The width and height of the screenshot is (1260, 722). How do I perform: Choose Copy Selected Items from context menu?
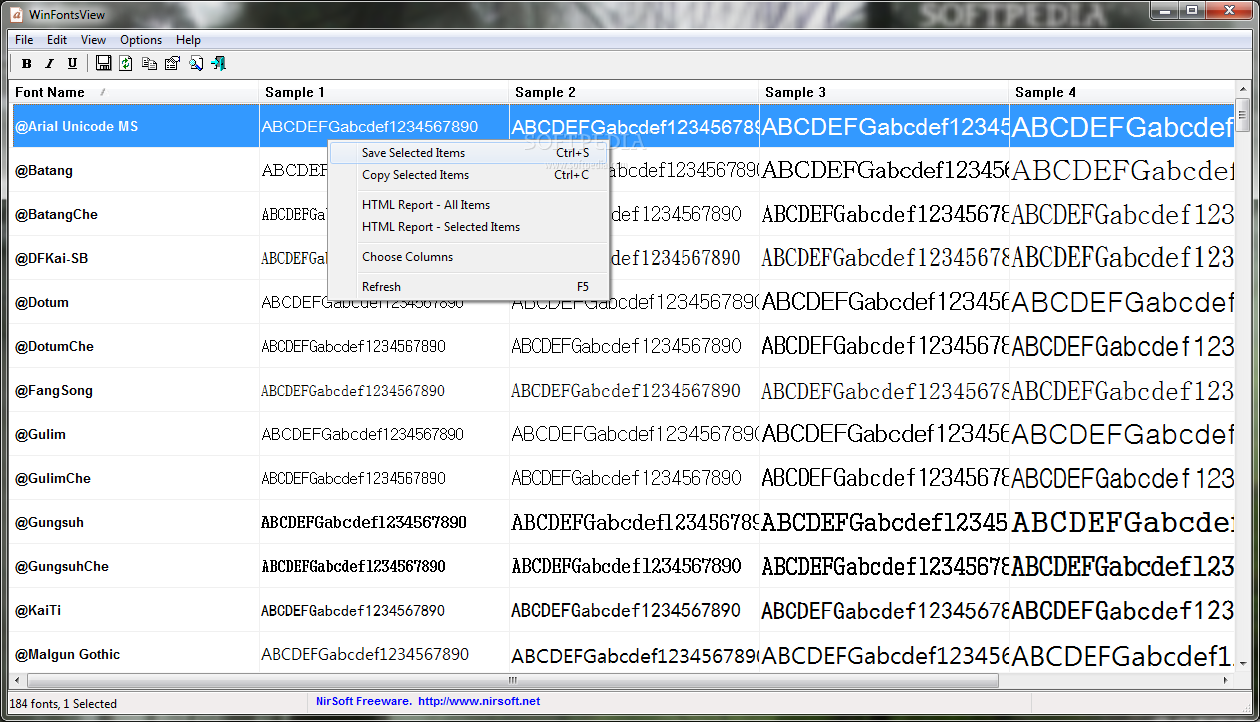[x=469, y=175]
